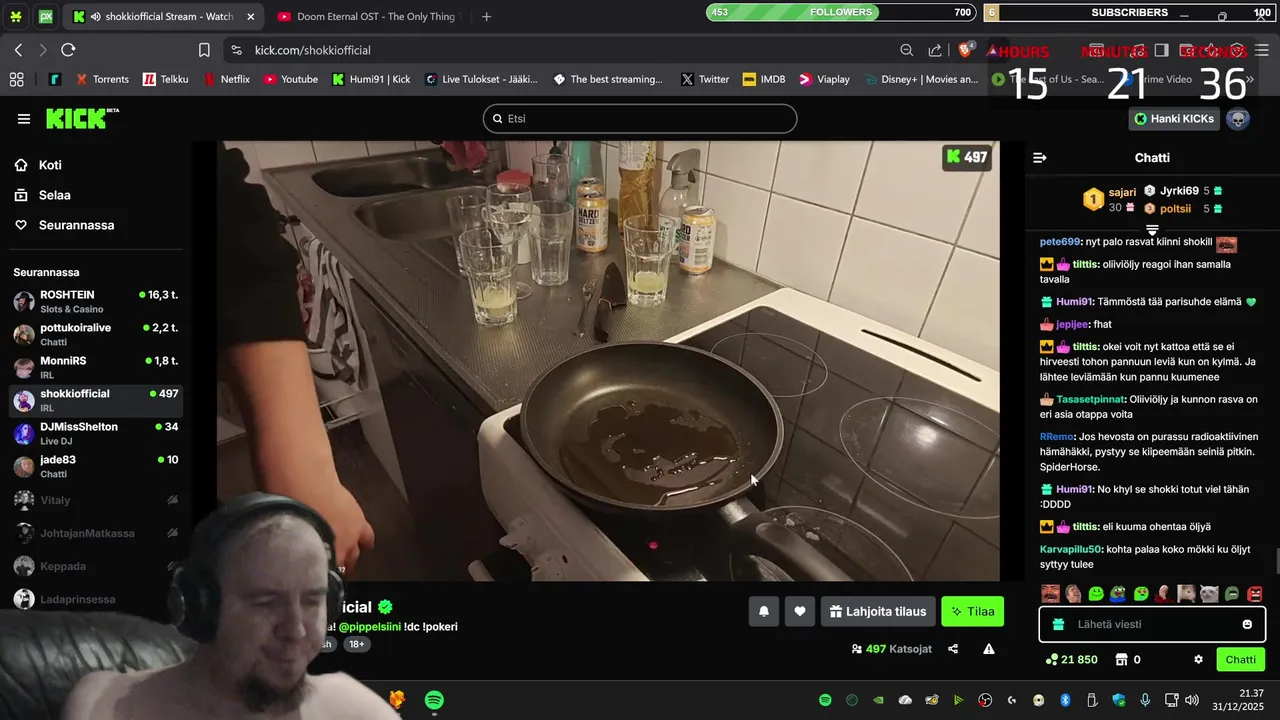Click the Lahjoita tilaus button
Screen dimensions: 1280x720
click(x=877, y=611)
